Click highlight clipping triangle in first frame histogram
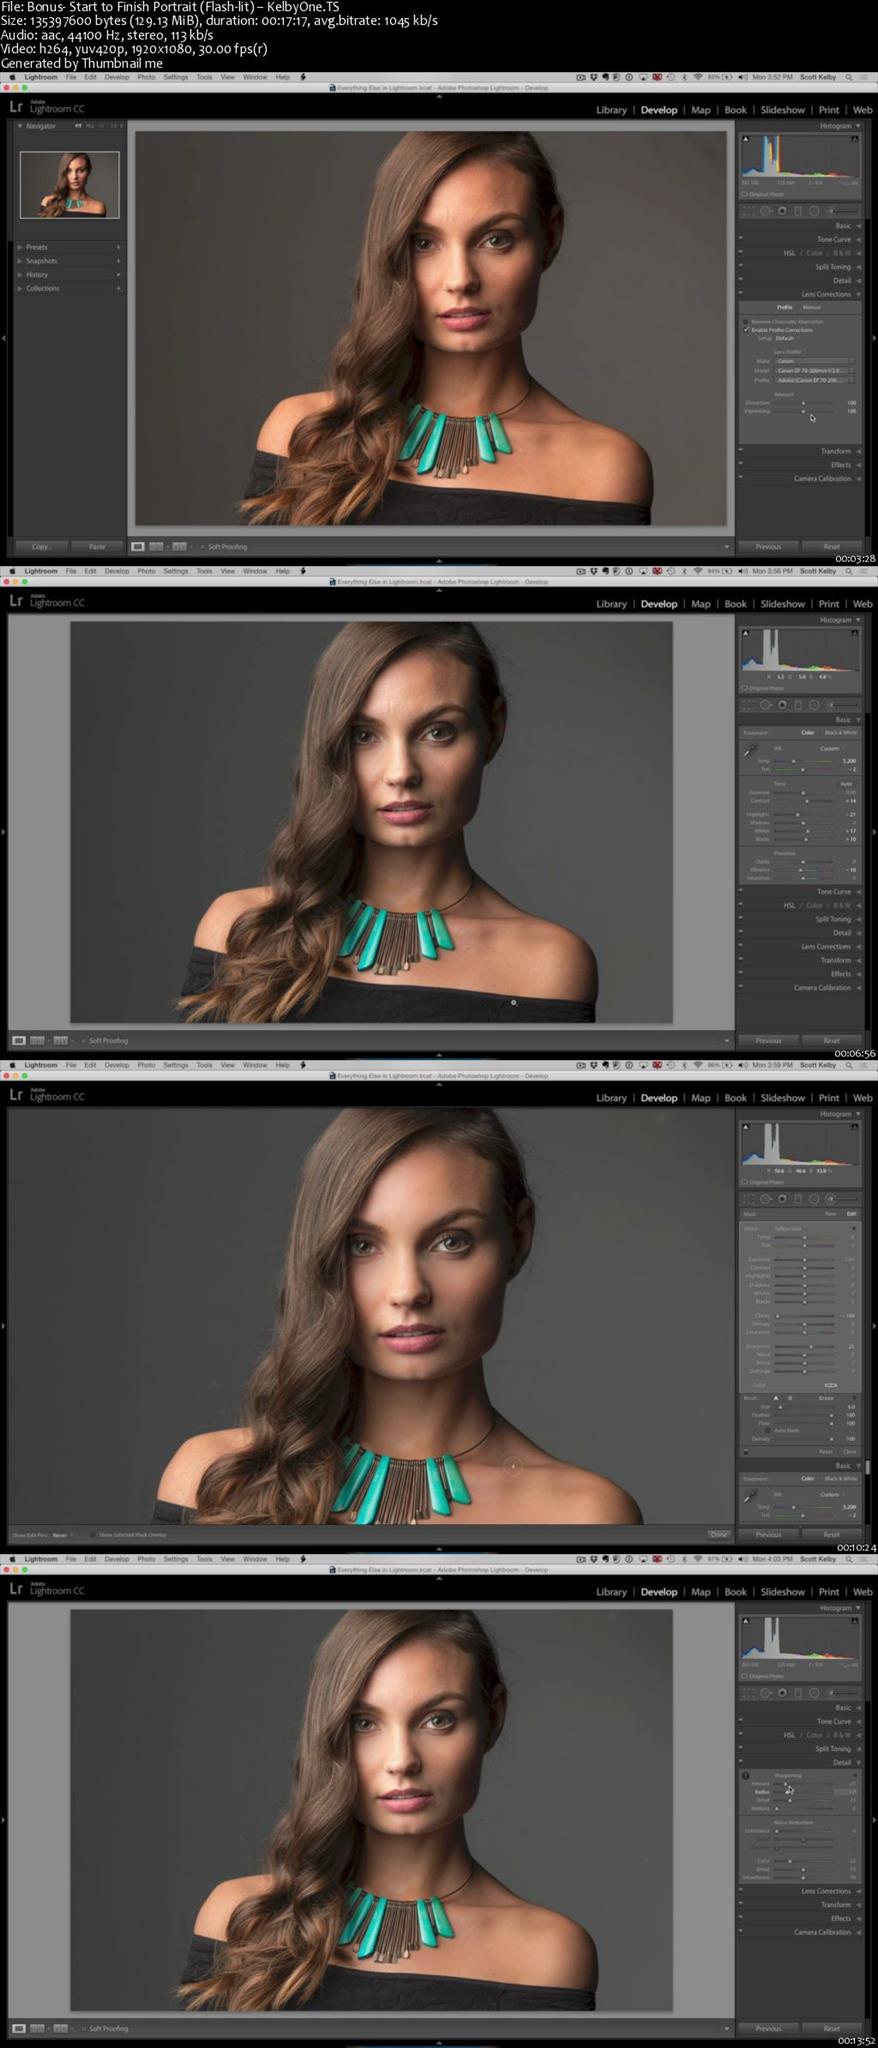Screen dimensions: 878x2048 855,139
